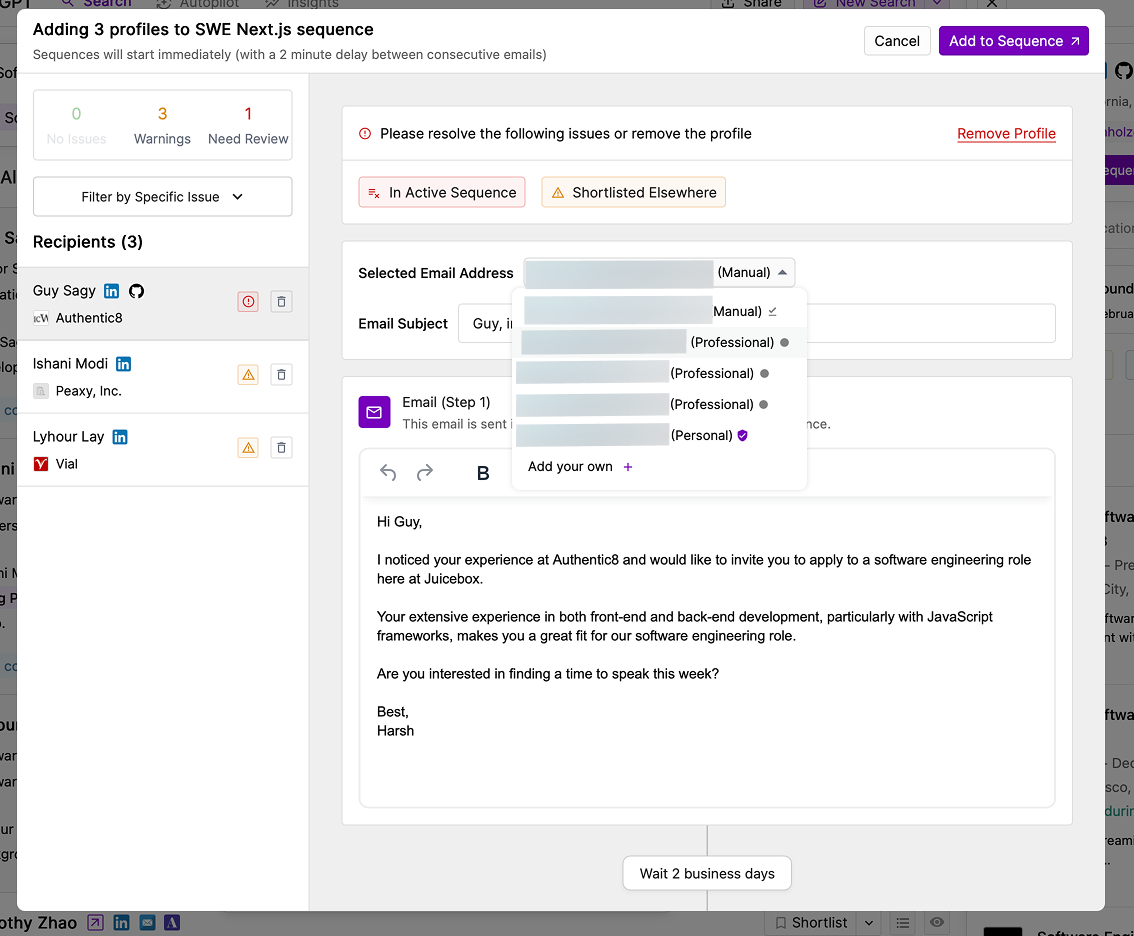Select the third Professional email option

pos(659,405)
